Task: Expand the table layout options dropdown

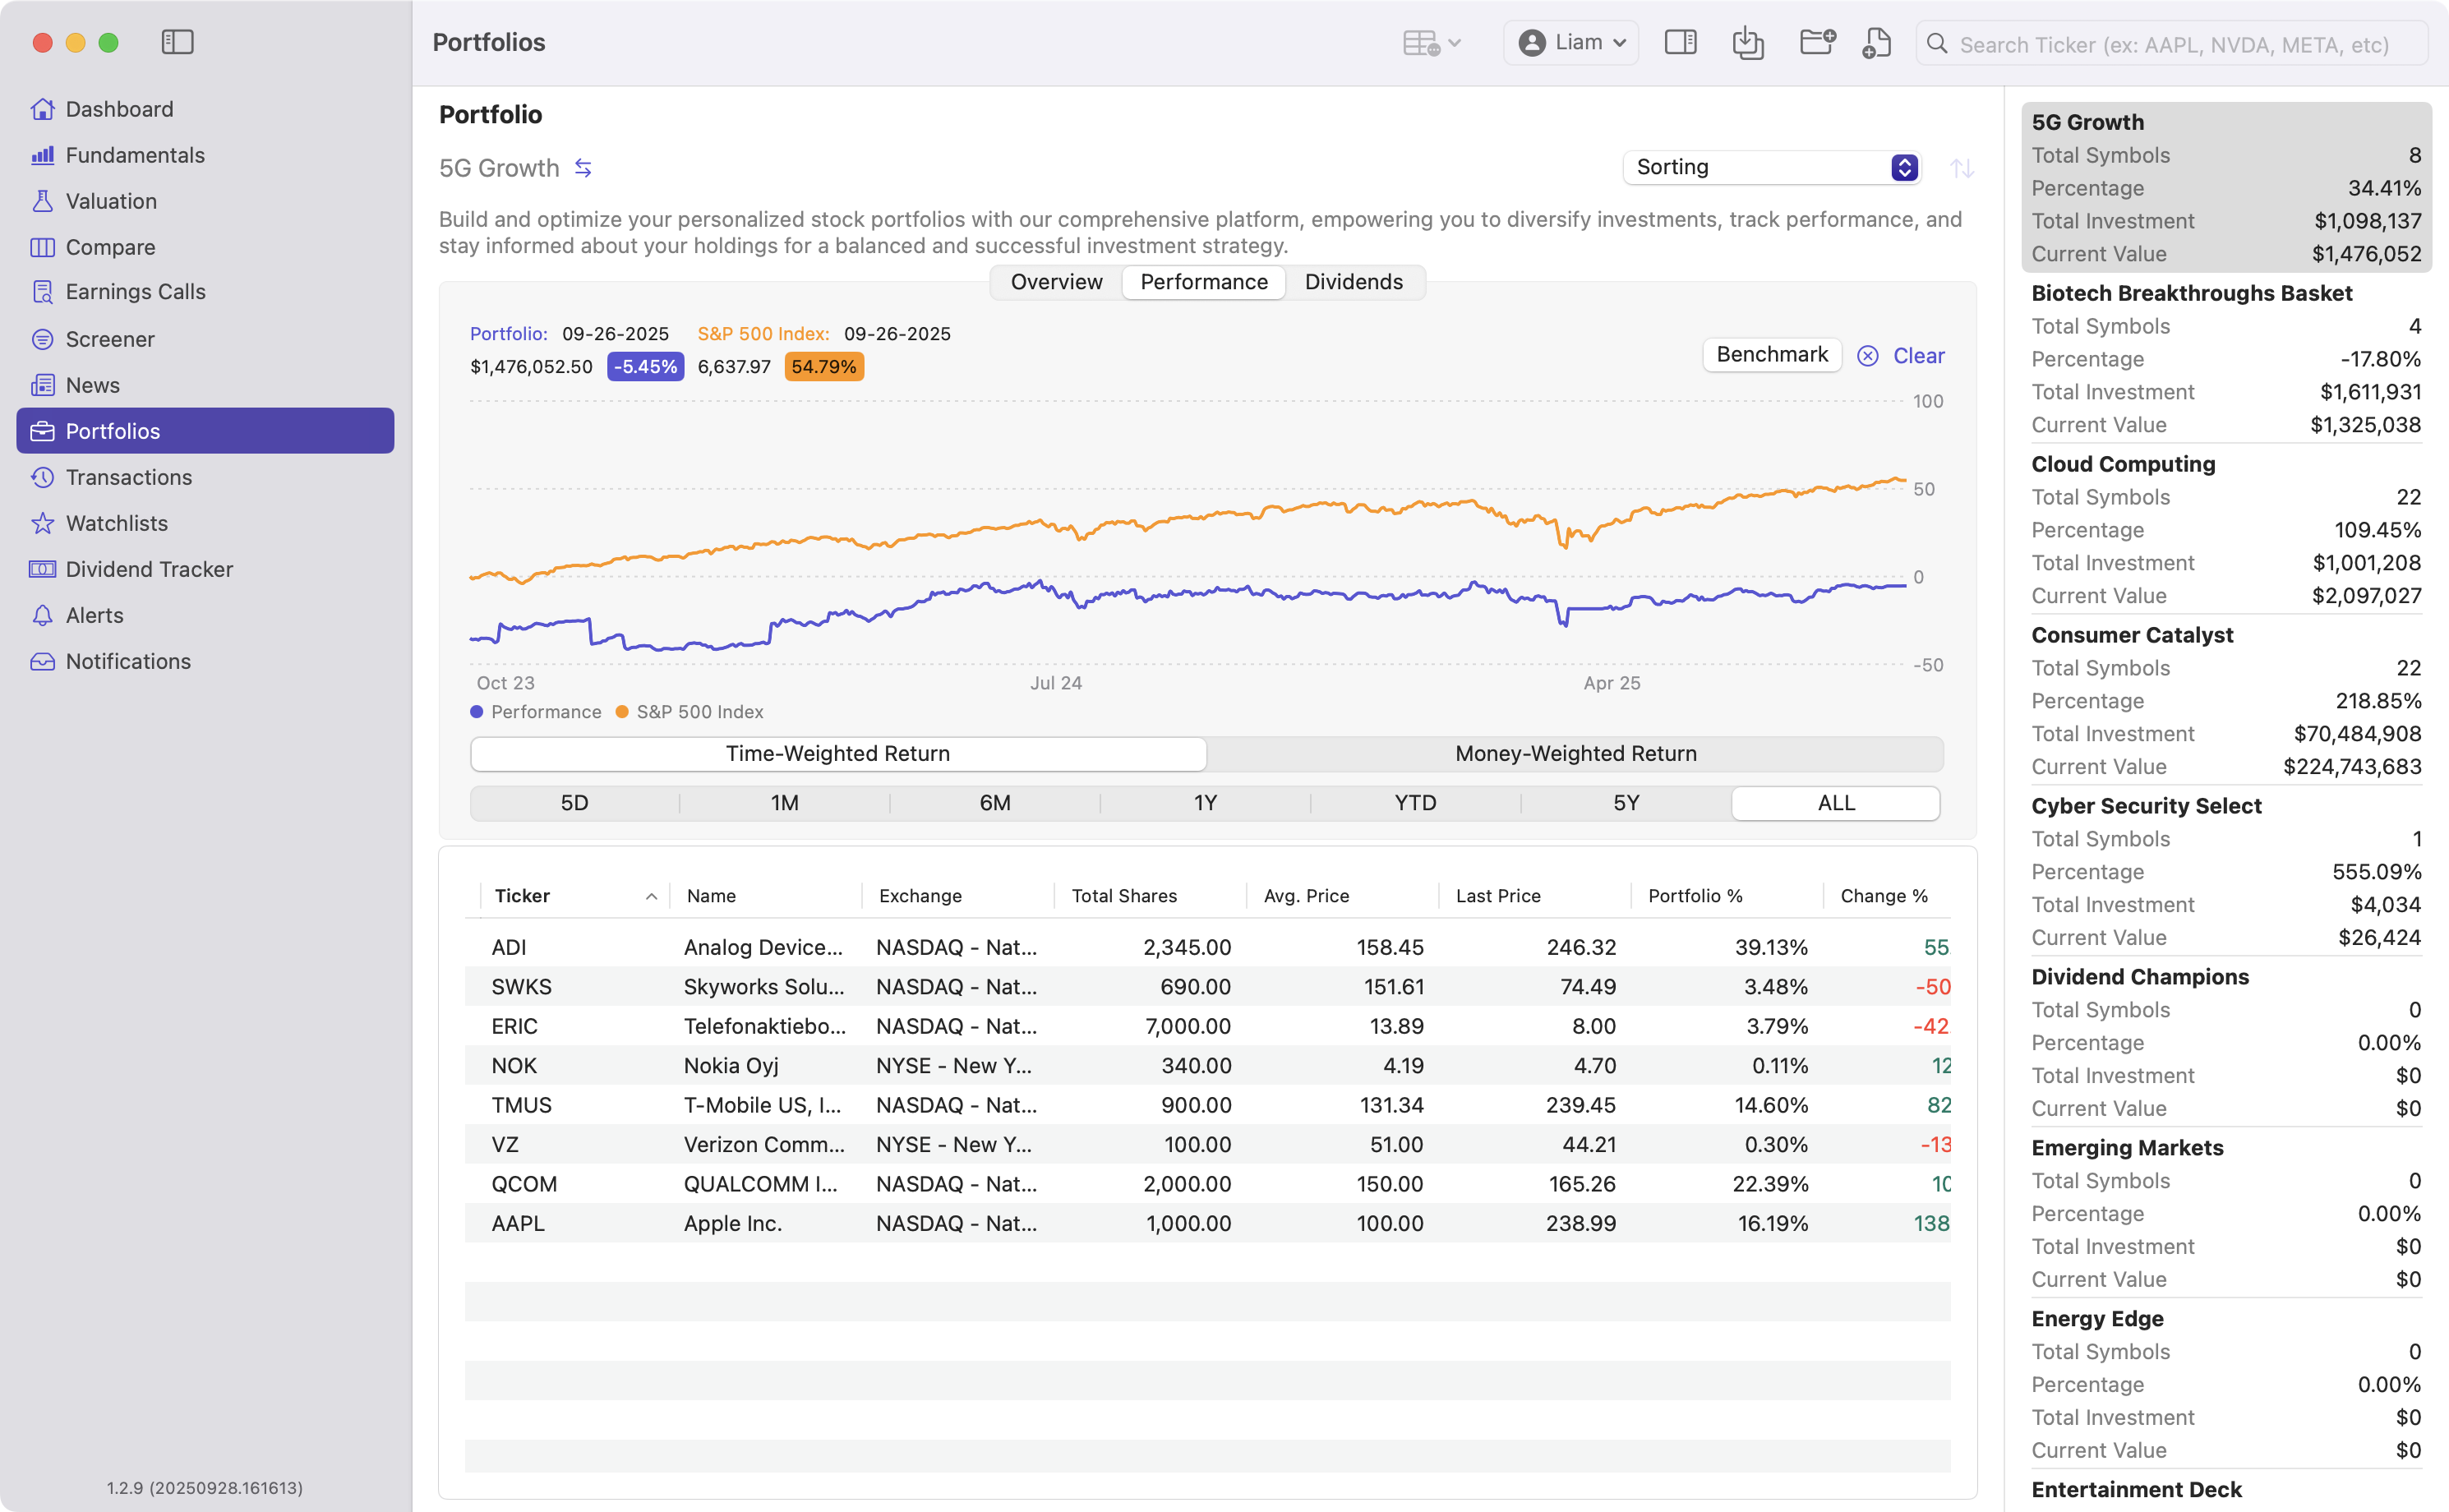Action: click(x=1432, y=43)
